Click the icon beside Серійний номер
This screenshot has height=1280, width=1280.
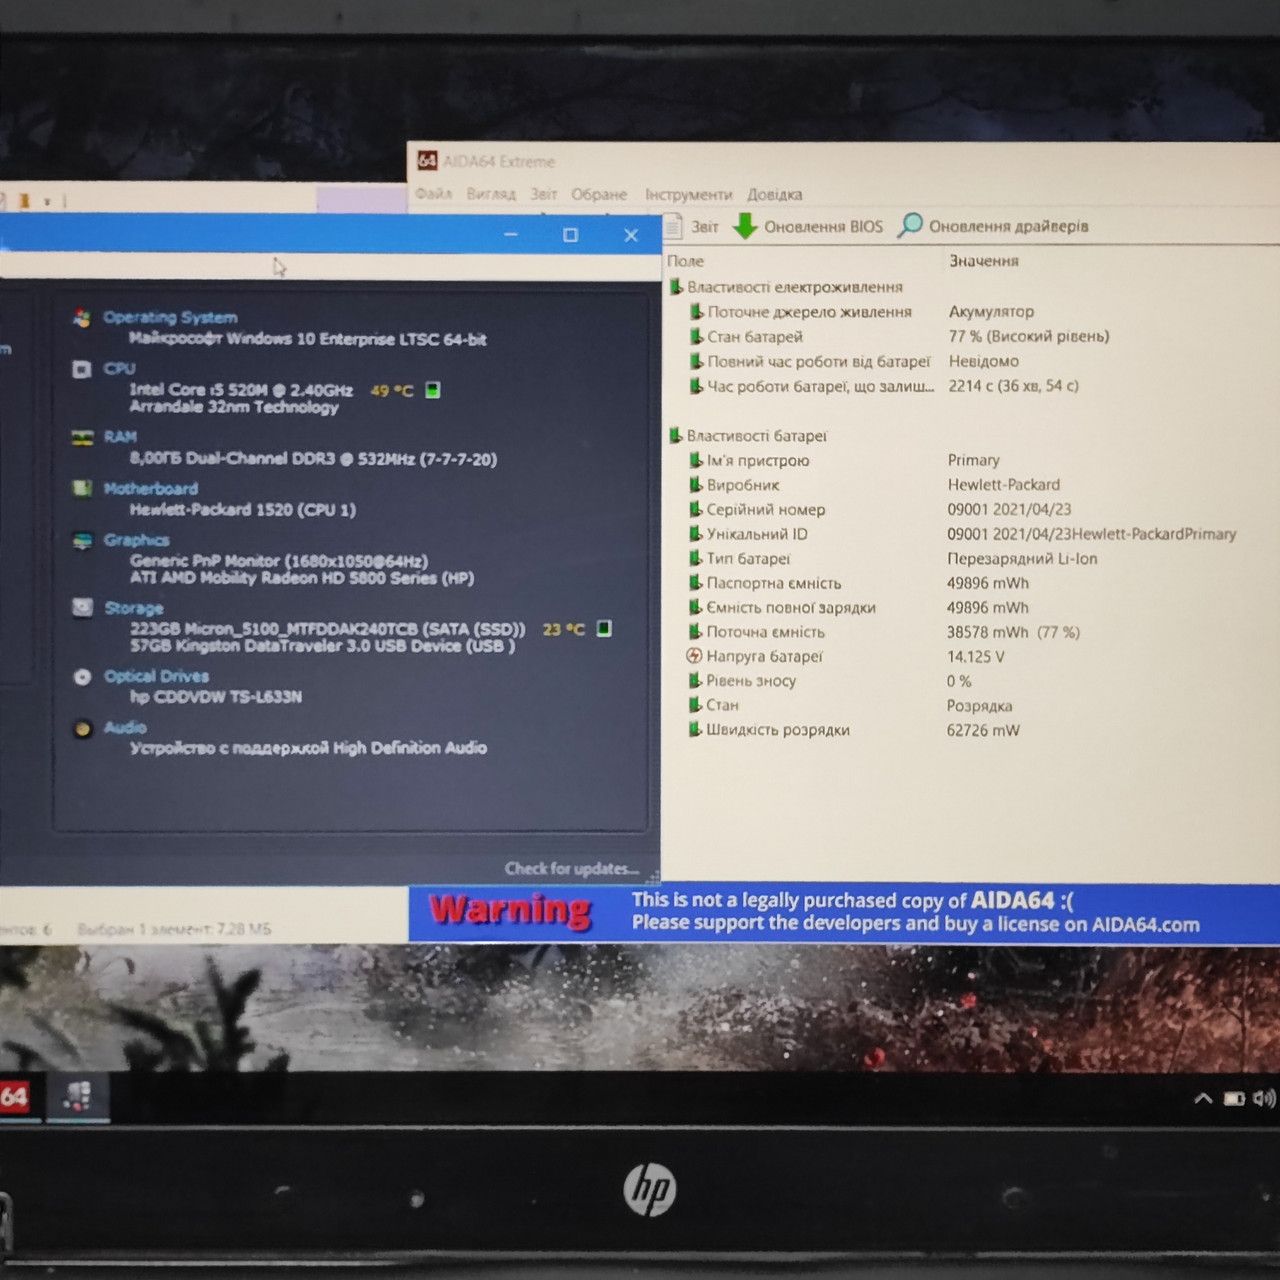[x=696, y=509]
